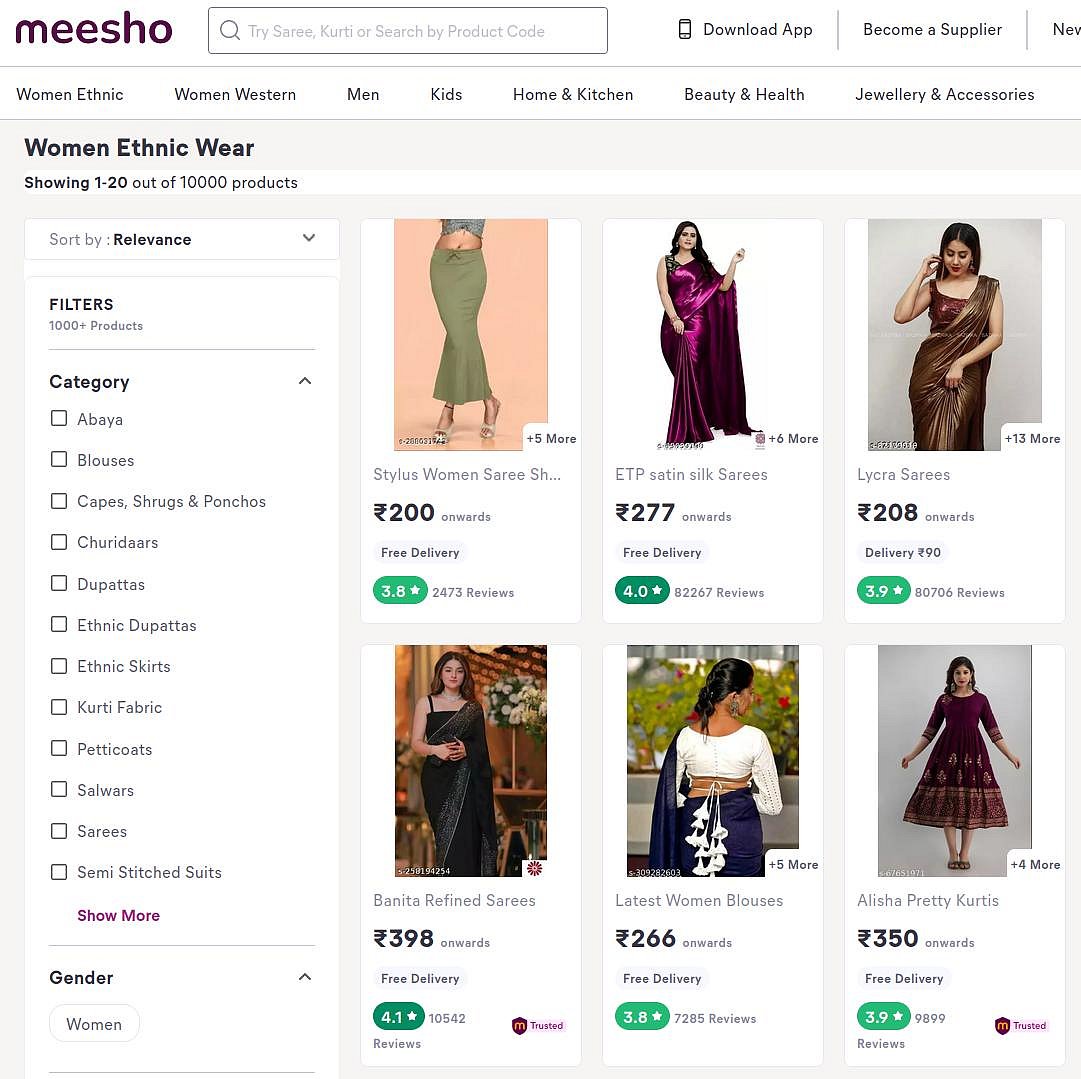Click the Trusted badge on Alisha Pretty Kurtis
This screenshot has width=1081, height=1079.
1020,1025
